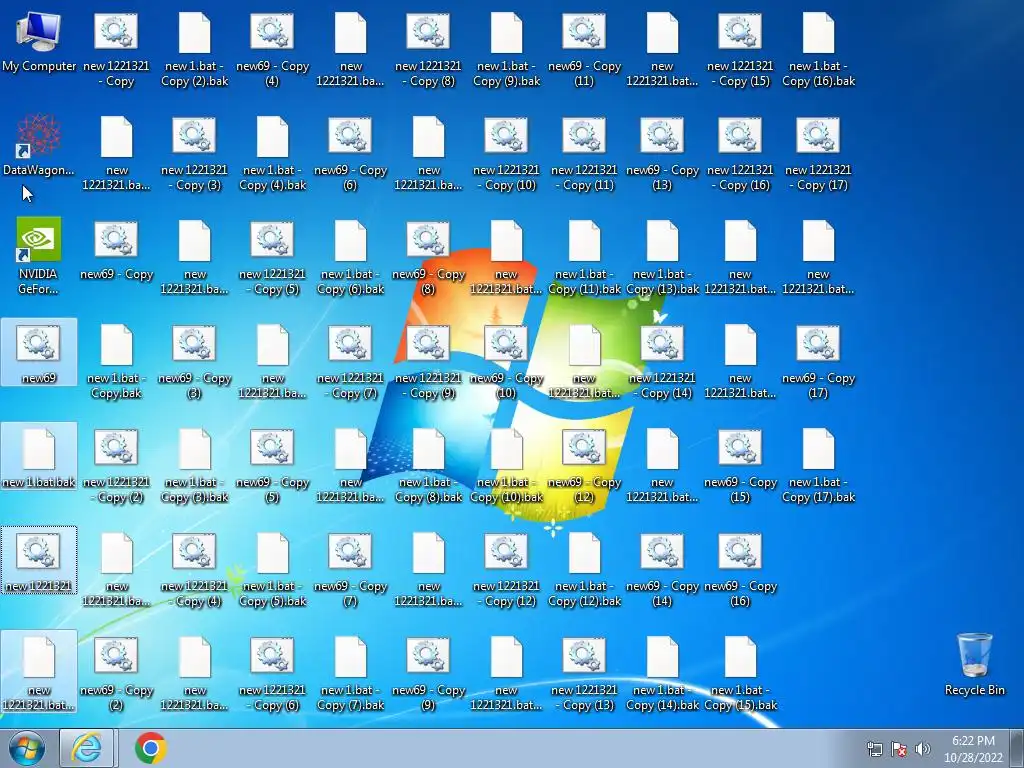Select batch file new 1221321 - Copy (6)

272,673
